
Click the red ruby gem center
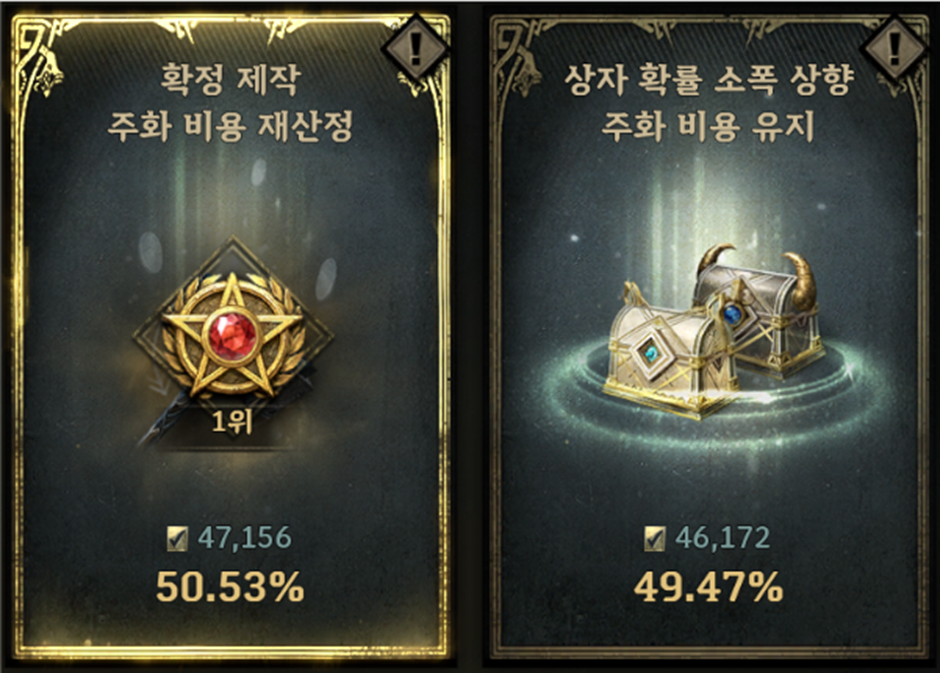(x=233, y=336)
